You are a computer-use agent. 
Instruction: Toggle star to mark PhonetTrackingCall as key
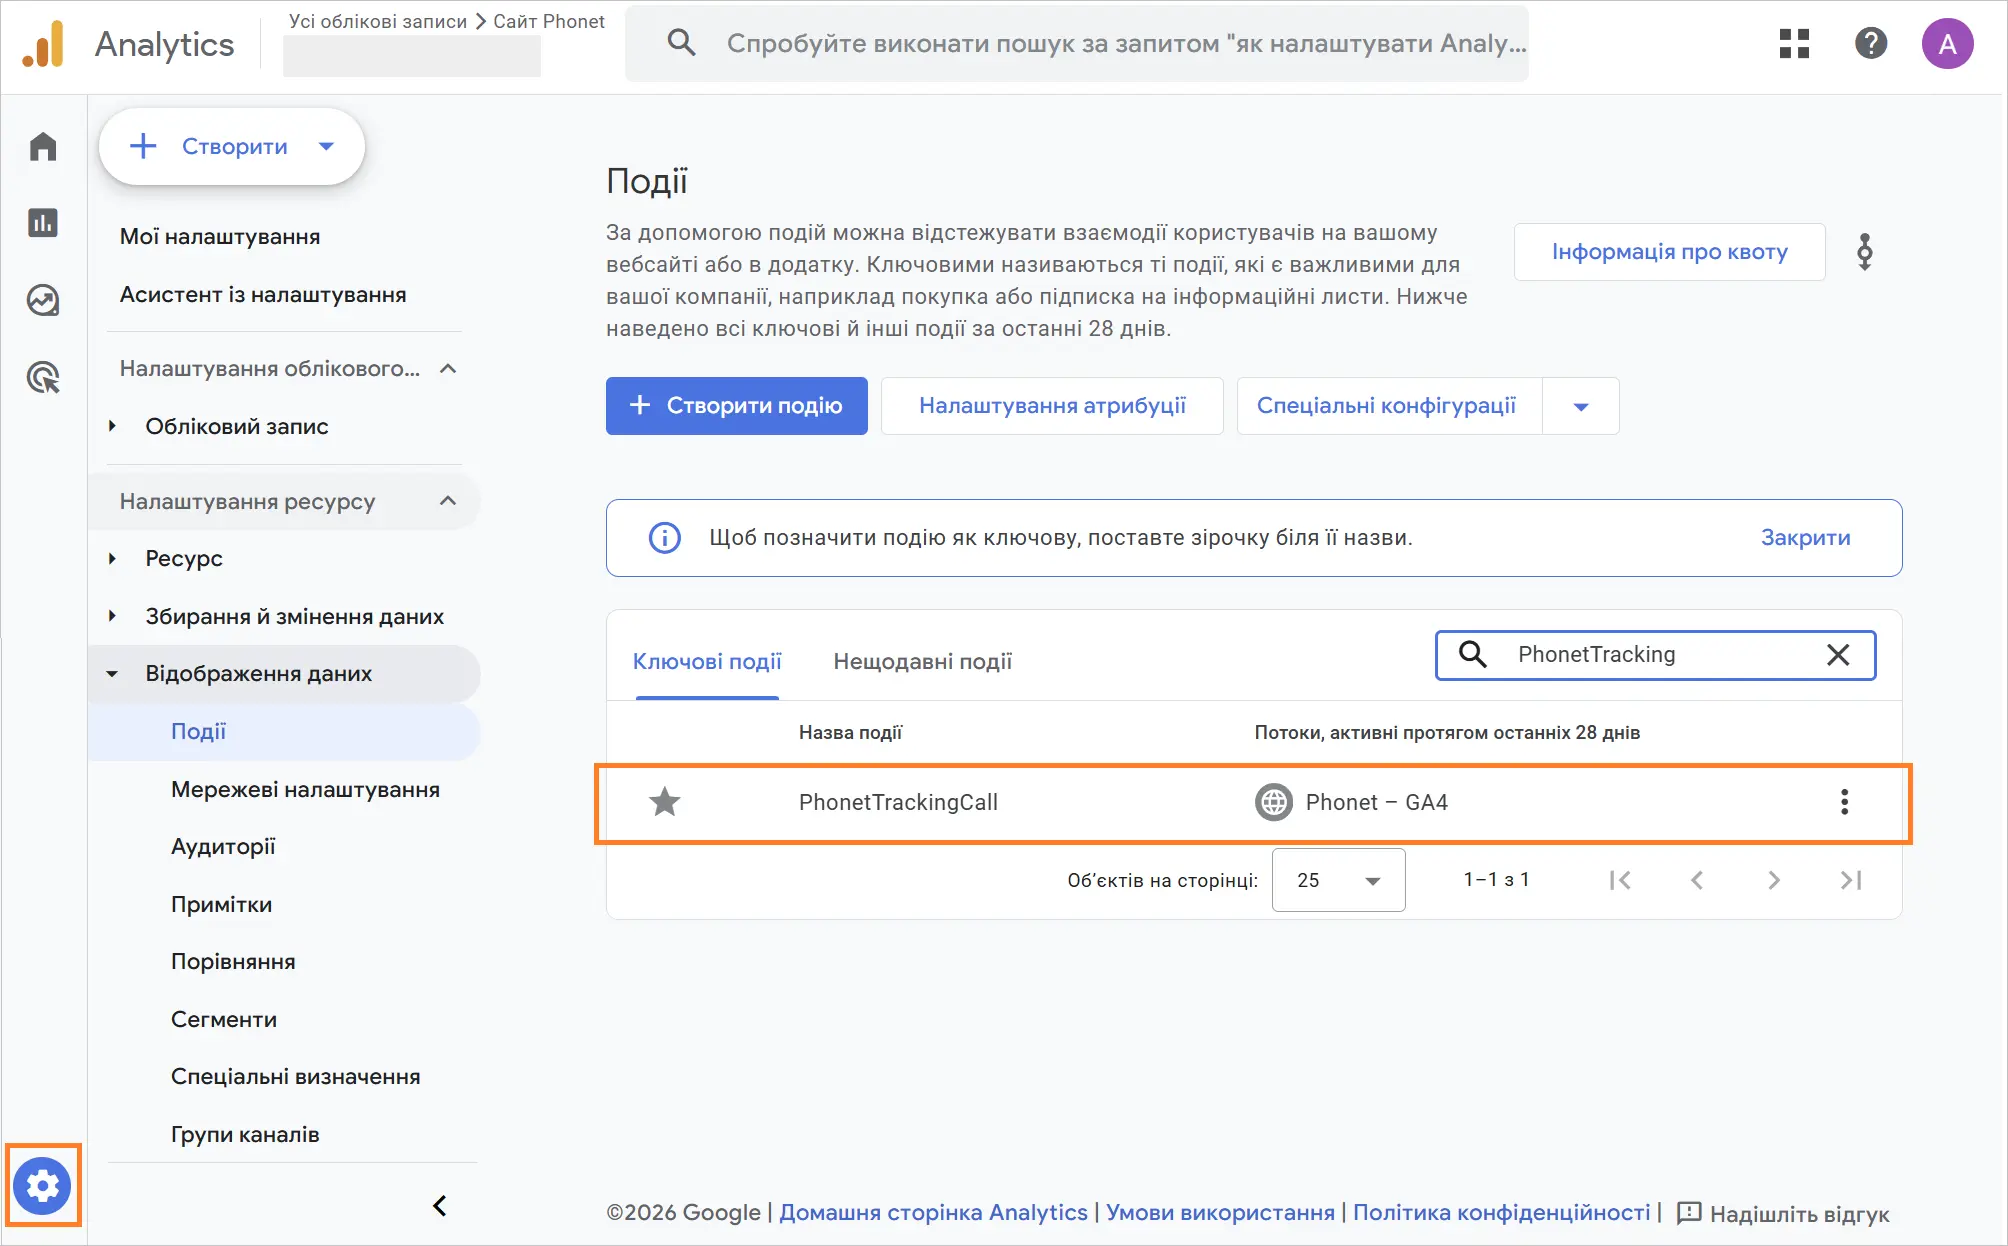[x=665, y=802]
